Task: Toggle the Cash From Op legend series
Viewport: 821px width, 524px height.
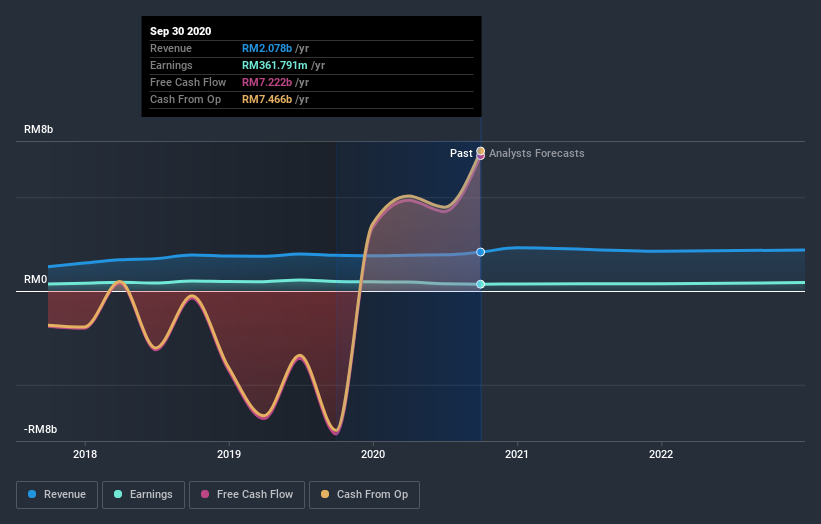Action: point(364,495)
